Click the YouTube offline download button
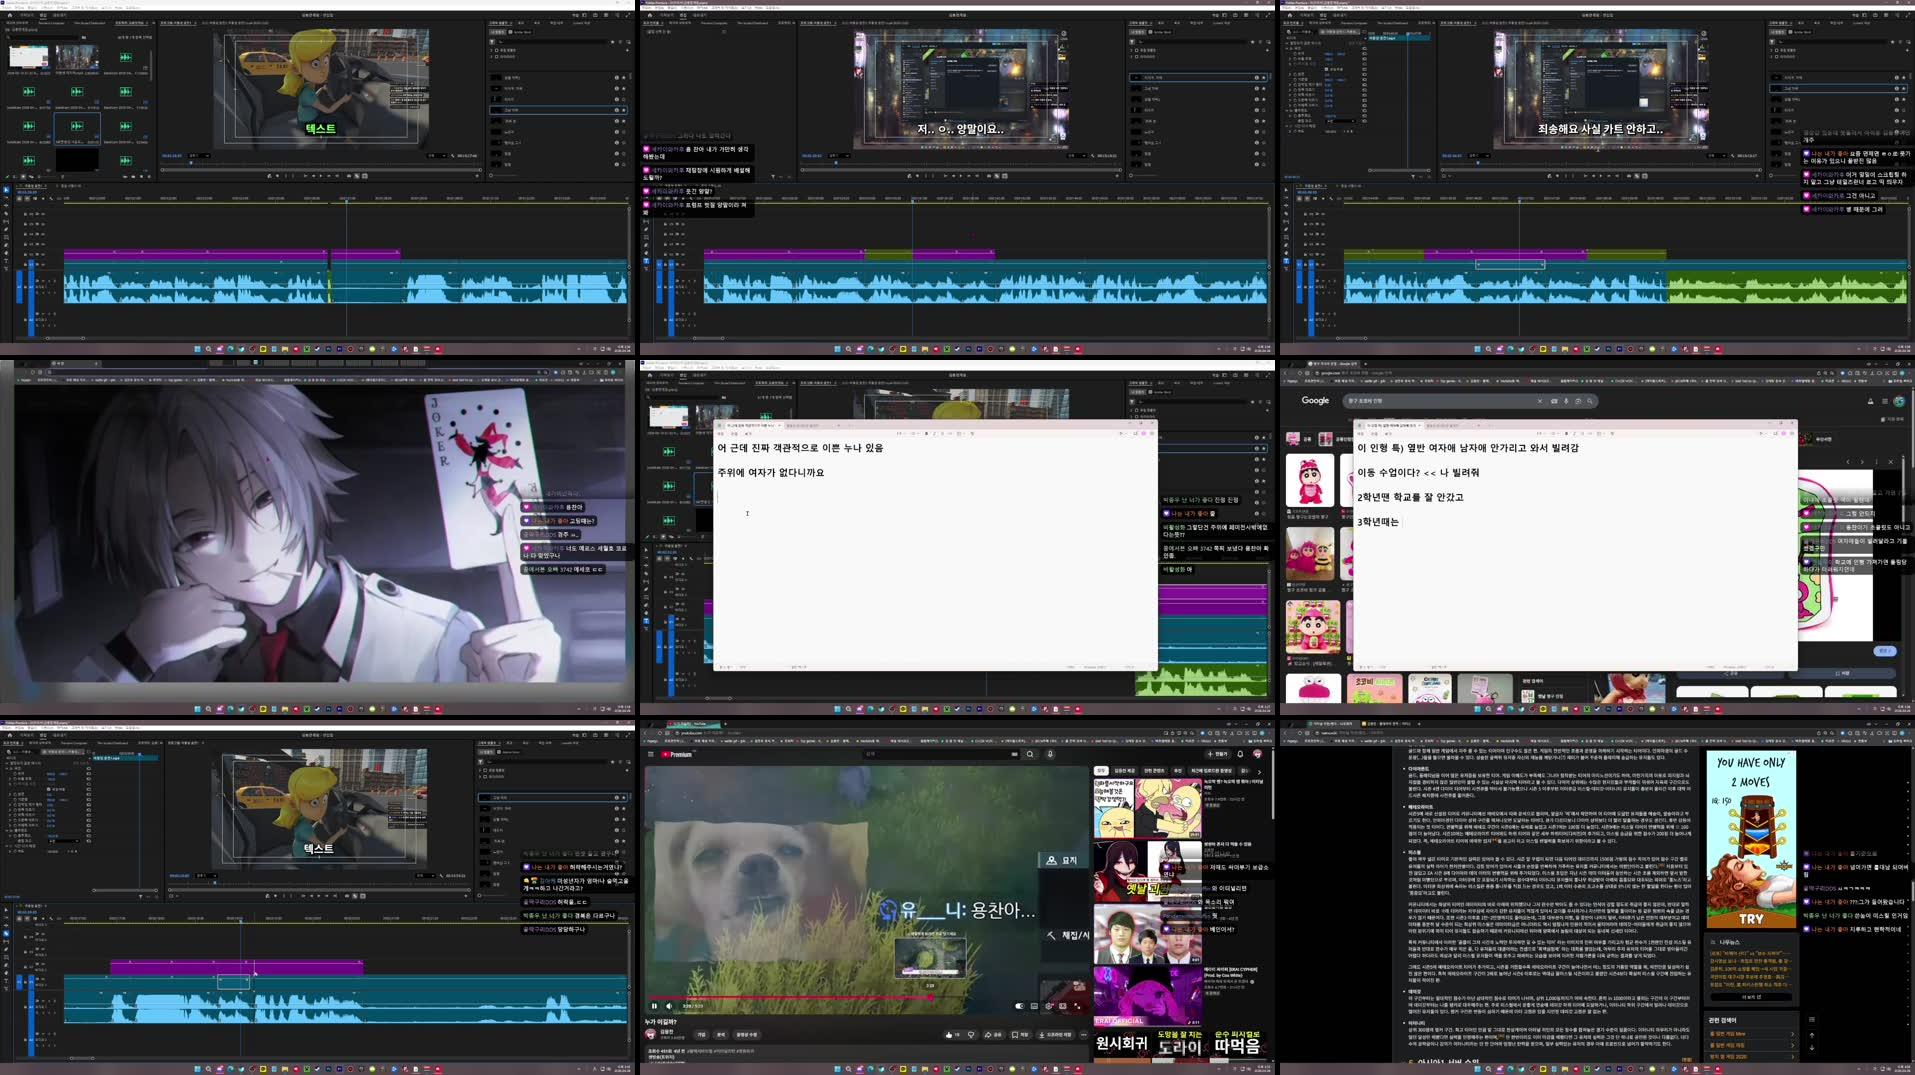Screen dimensions: 1915x1075 coord(1054,1034)
